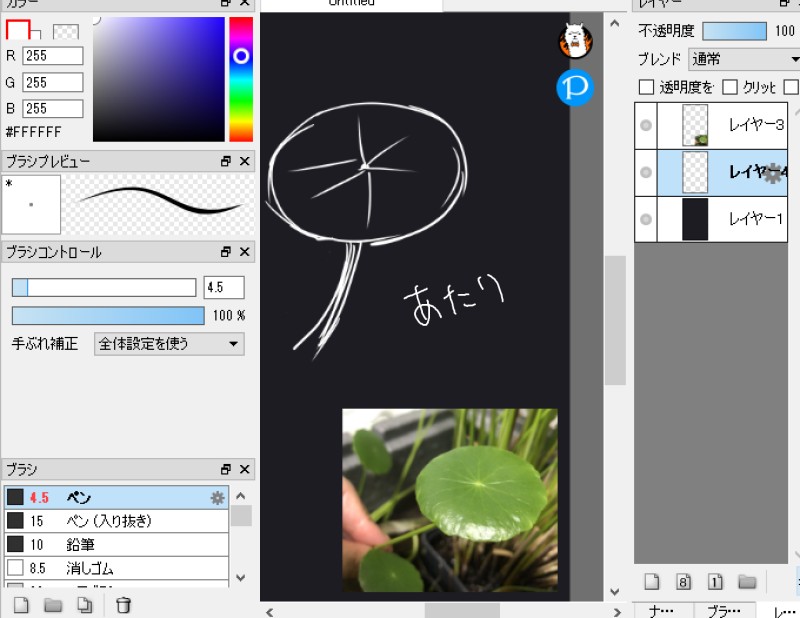This screenshot has height=618, width=800.
Task: Toggle visibility of レイヤー3
Action: click(x=646, y=126)
